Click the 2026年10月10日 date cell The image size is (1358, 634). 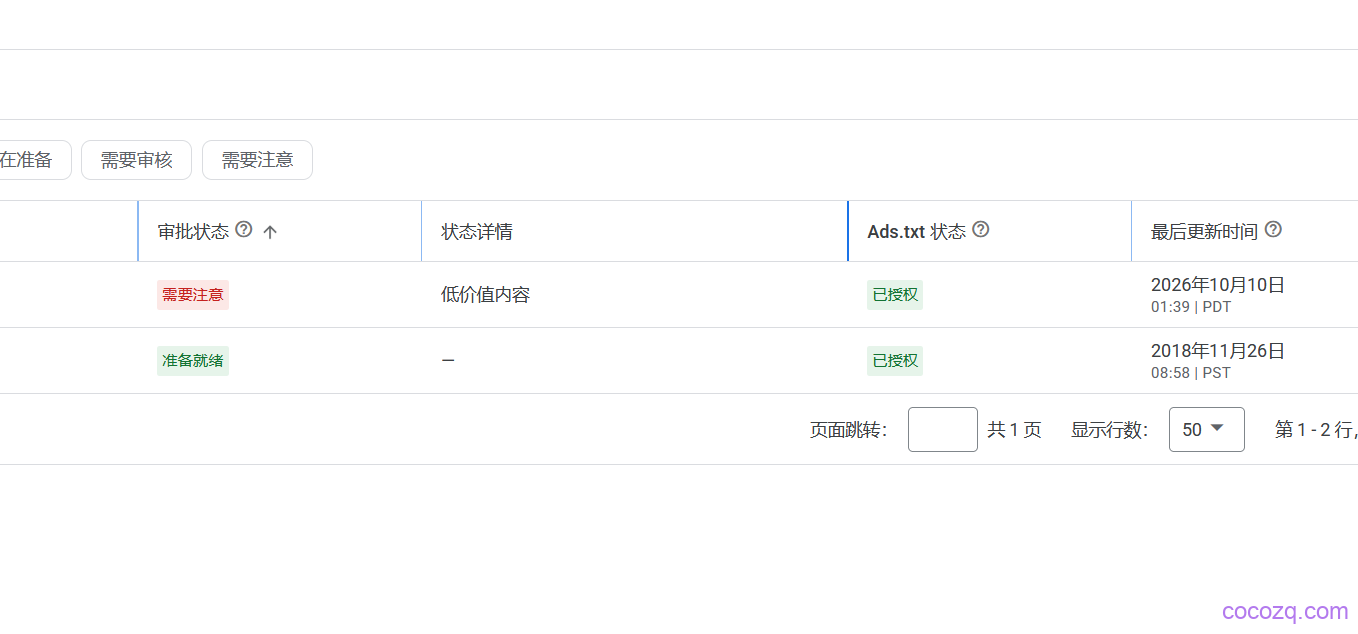point(1218,285)
